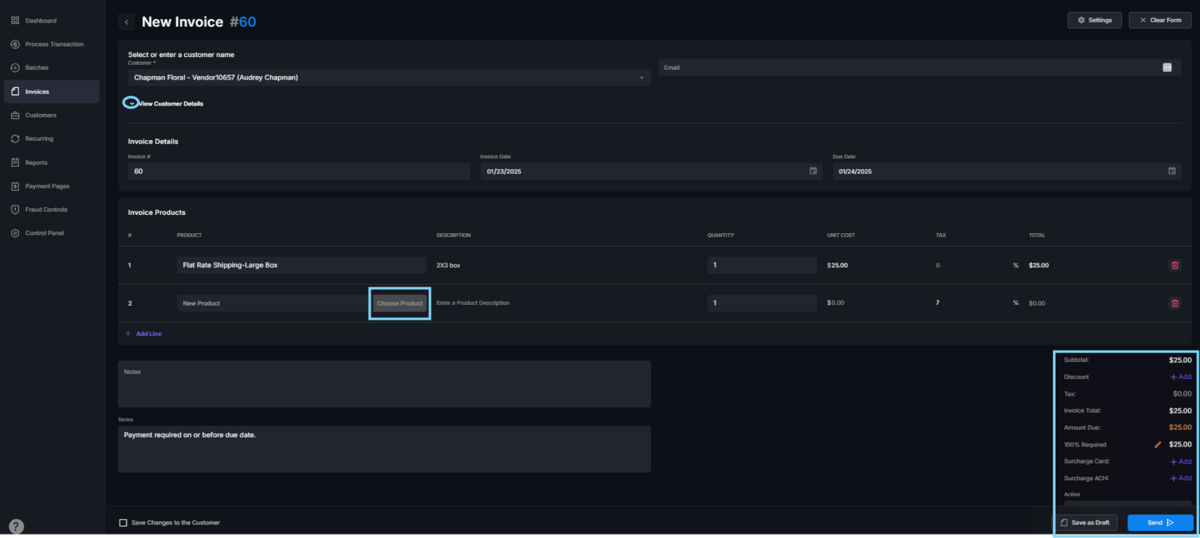Click the Choose Product button

click(400, 303)
